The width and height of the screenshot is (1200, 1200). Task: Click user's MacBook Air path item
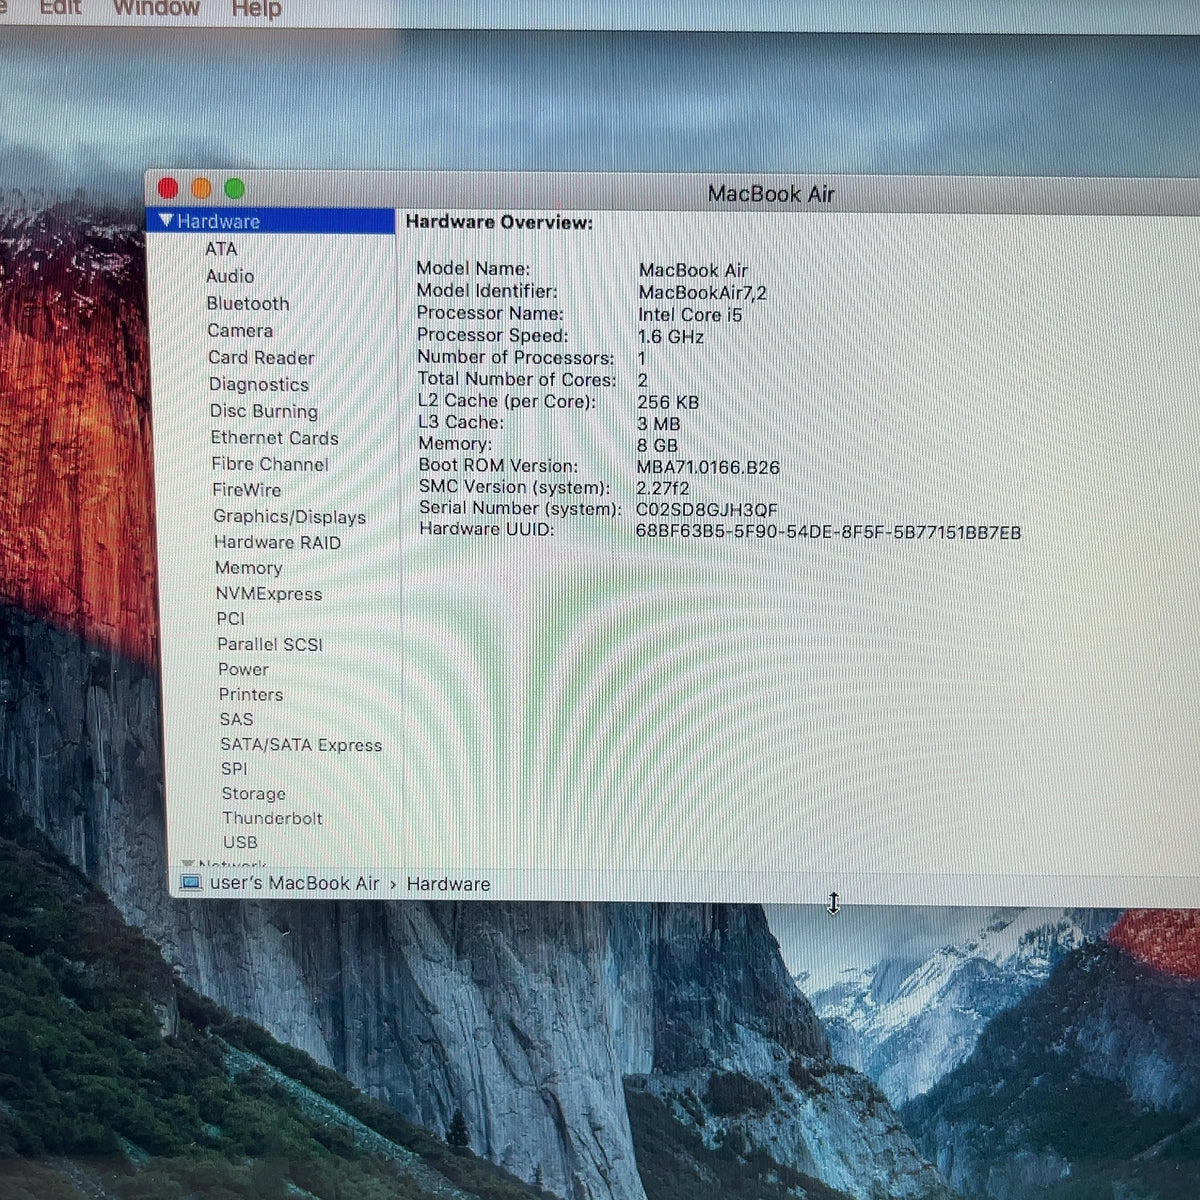click(x=294, y=884)
